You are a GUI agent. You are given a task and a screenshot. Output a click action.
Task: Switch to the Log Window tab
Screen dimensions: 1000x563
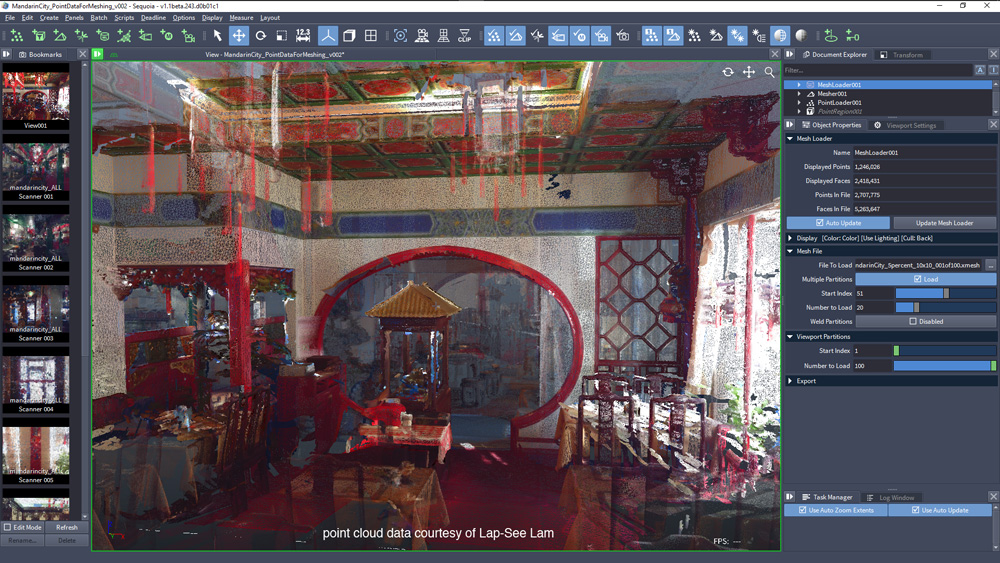click(891, 497)
